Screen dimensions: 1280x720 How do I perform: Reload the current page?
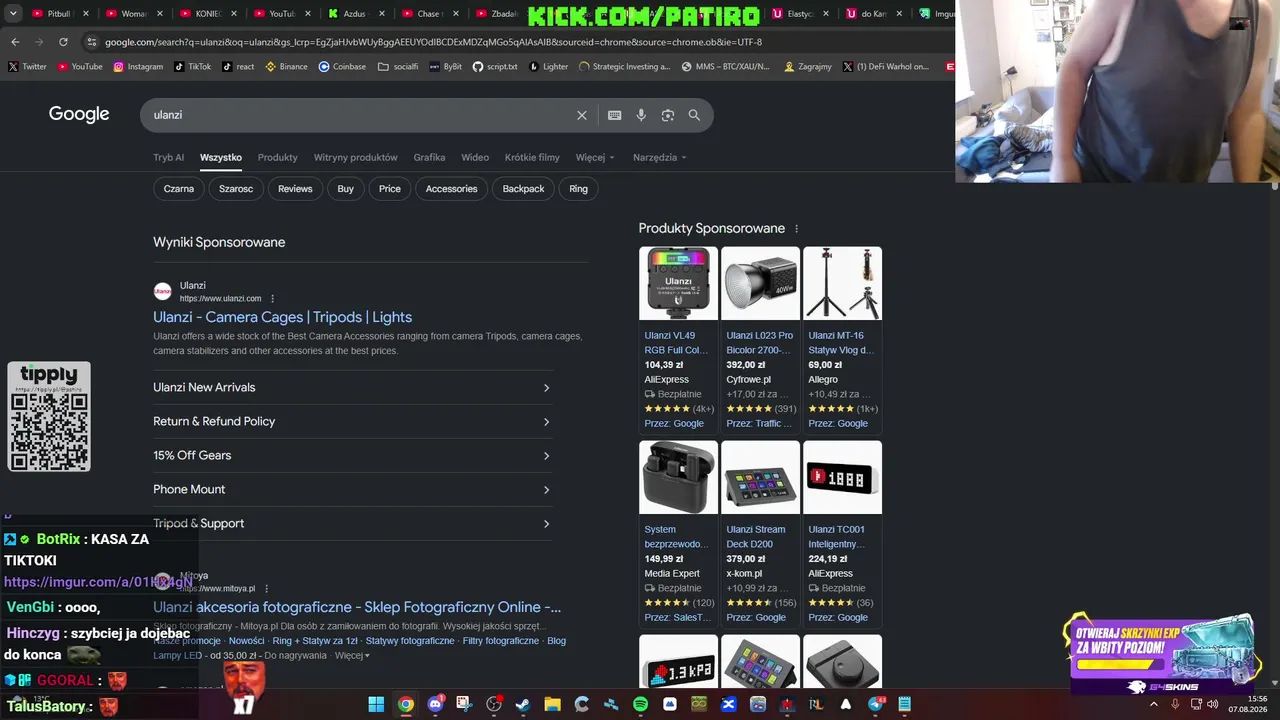[63, 42]
